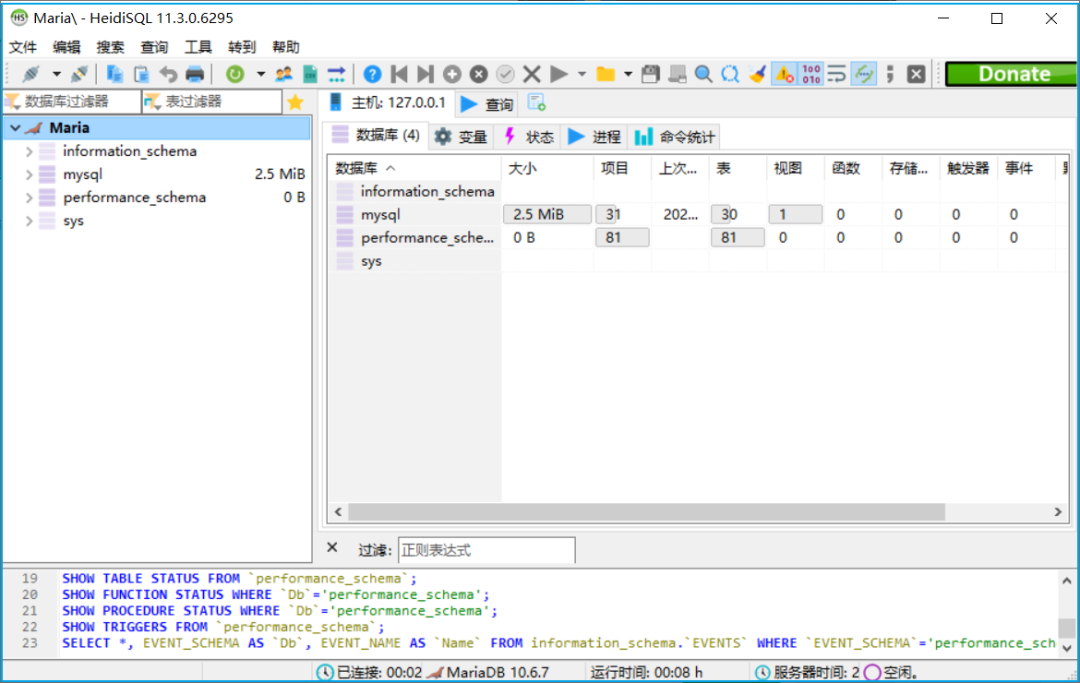Image resolution: width=1080 pixels, height=683 pixels.
Task: Open the 工具 menu
Action: tap(198, 47)
